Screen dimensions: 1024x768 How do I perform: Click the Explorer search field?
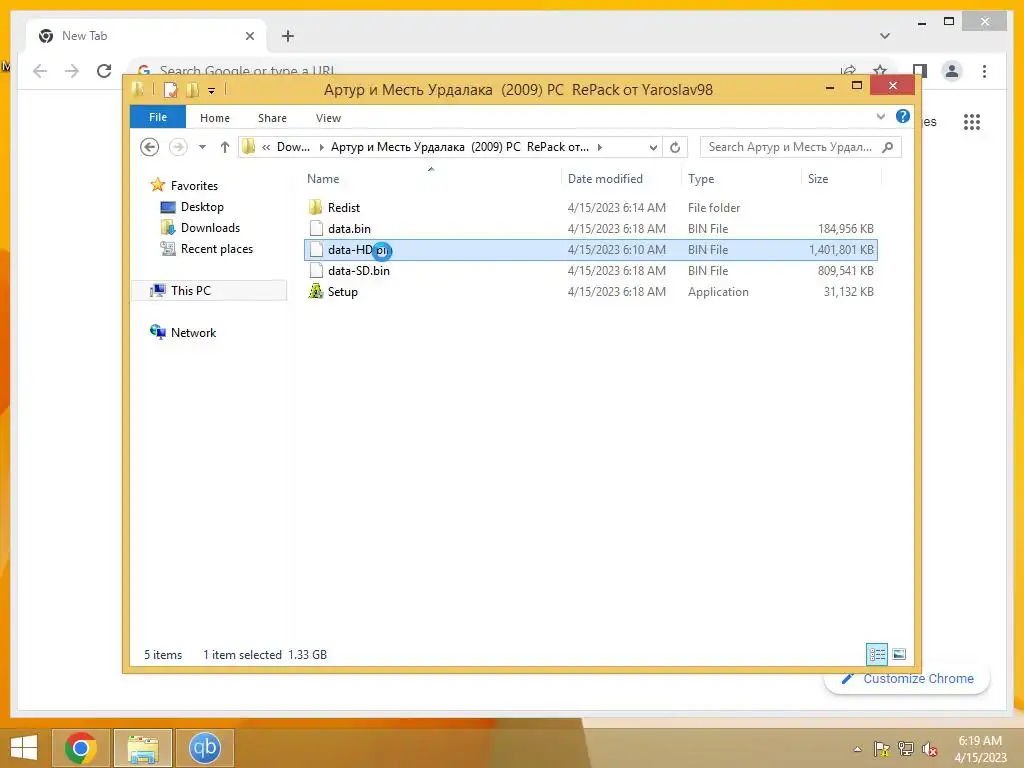[790, 147]
